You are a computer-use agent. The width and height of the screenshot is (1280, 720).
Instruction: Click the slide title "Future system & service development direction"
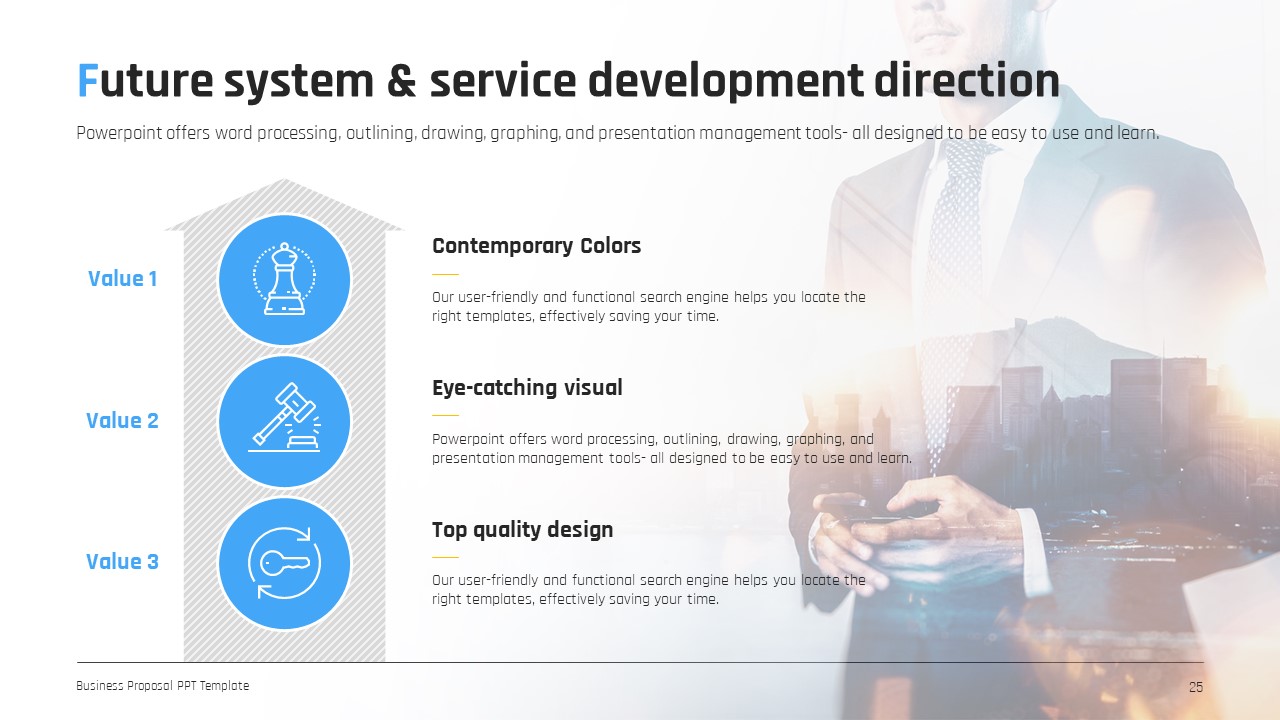coord(568,81)
